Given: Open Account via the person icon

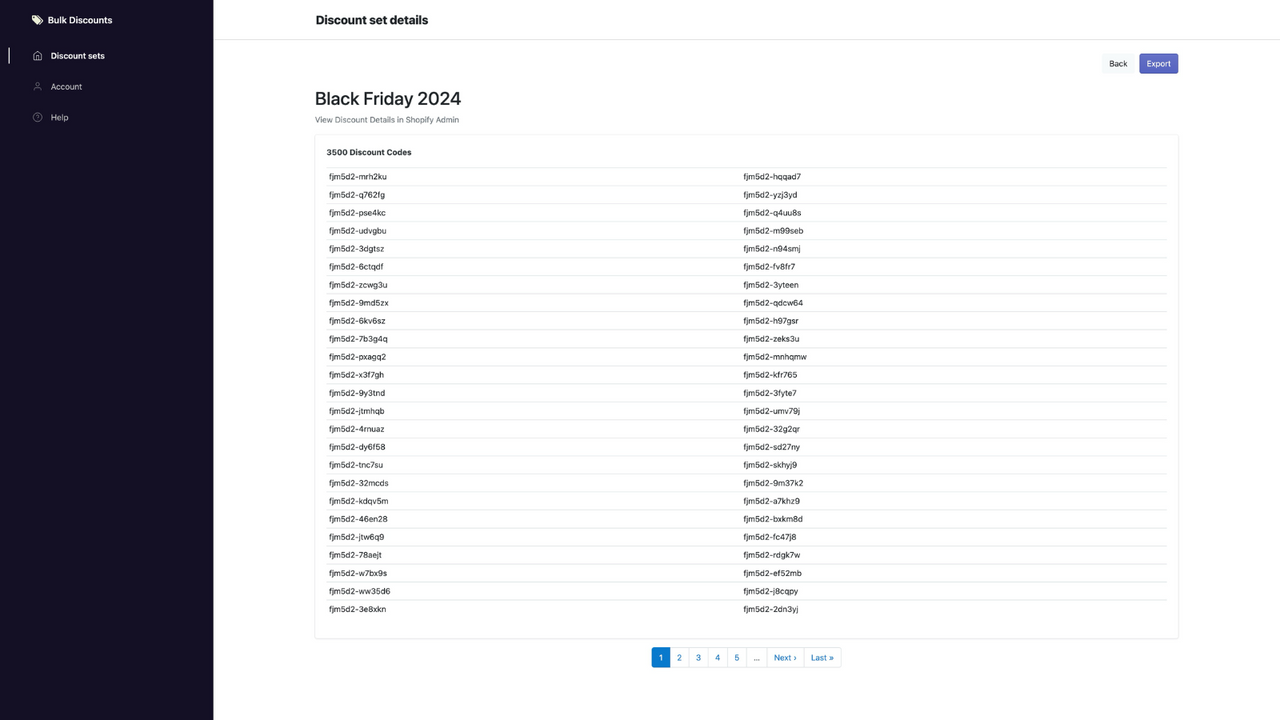Looking at the screenshot, I should click(x=36, y=86).
